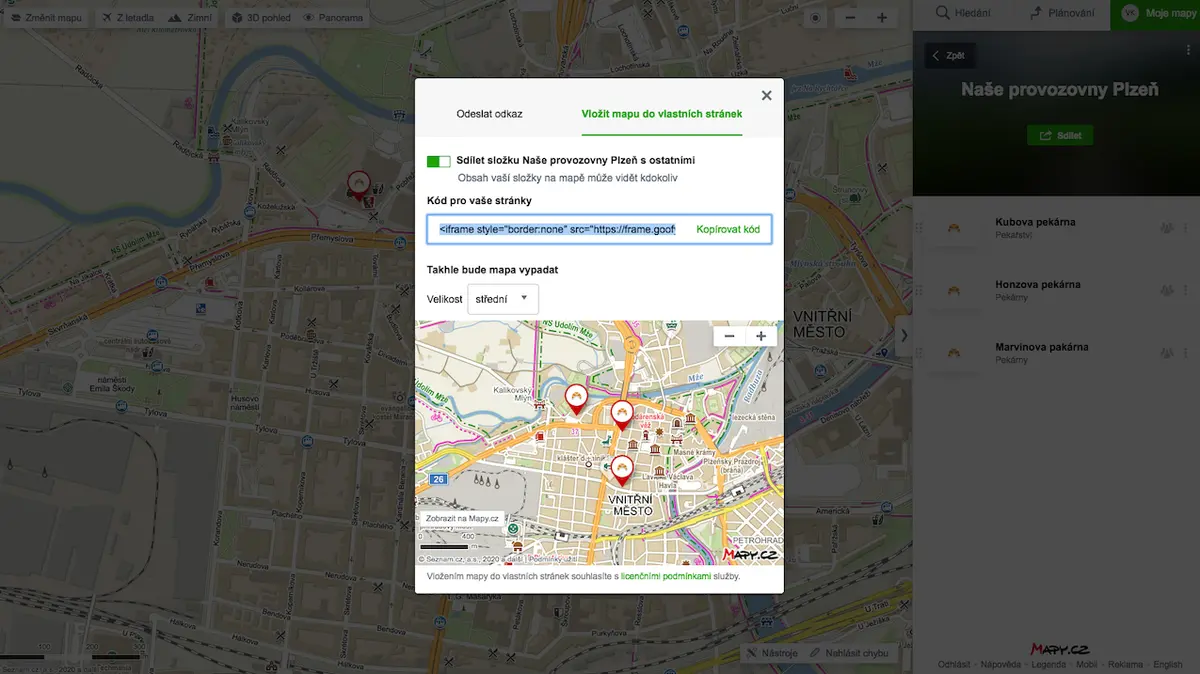Toggle sharing folder Naše provozovny Plzeň

438,161
